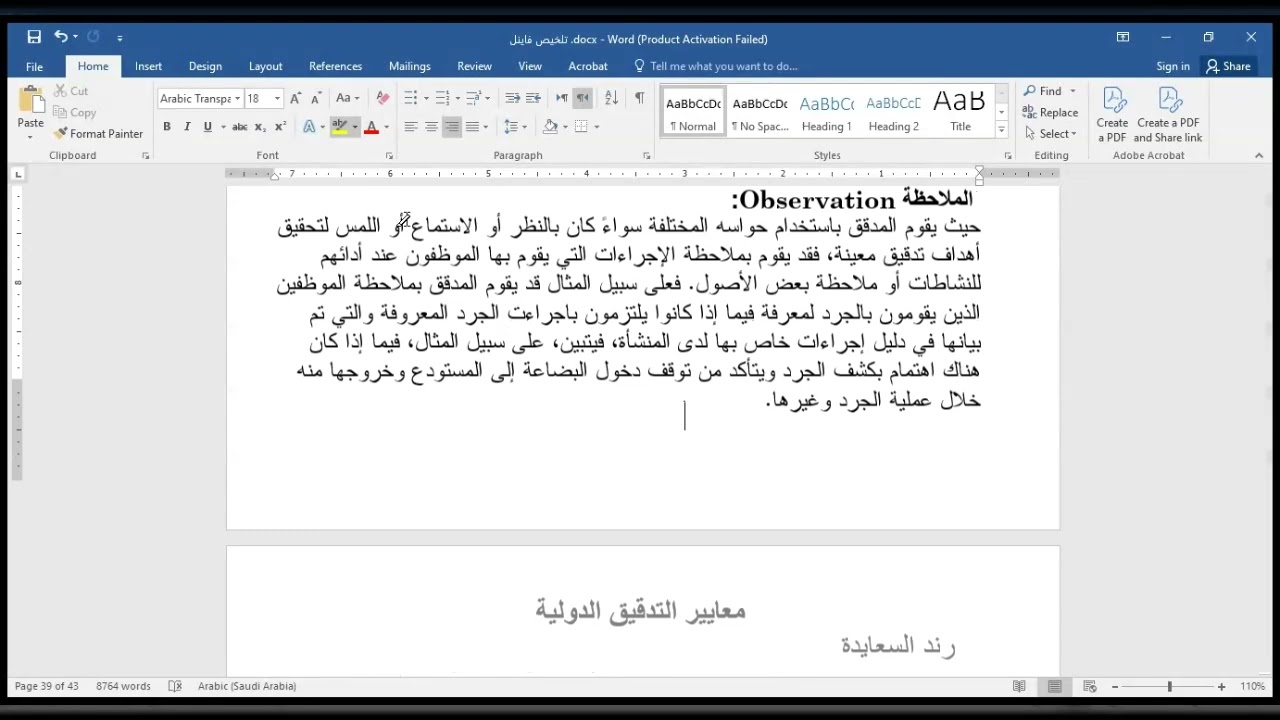Open the Select dropdown in Editing

coord(1051,134)
